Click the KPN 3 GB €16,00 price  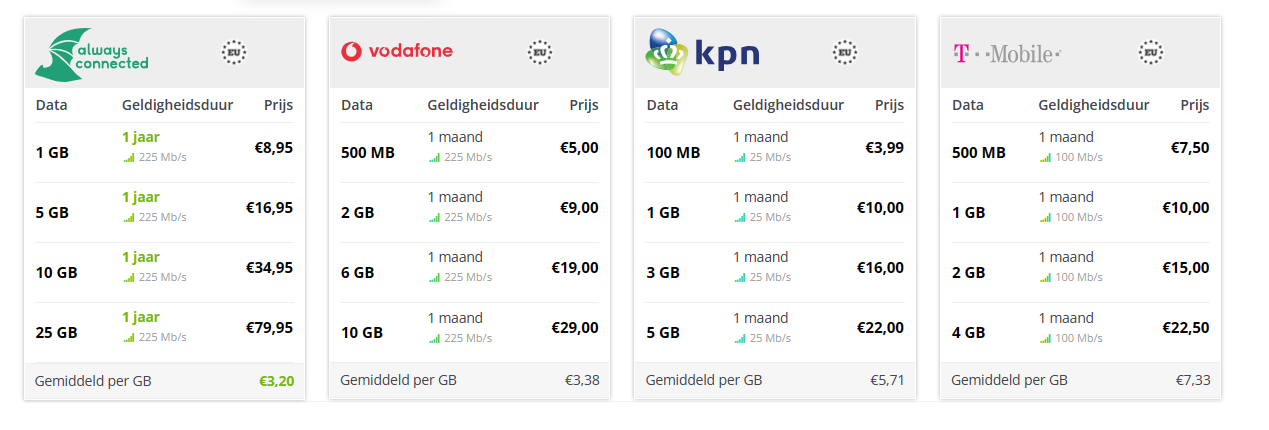pyautogui.click(x=880, y=267)
